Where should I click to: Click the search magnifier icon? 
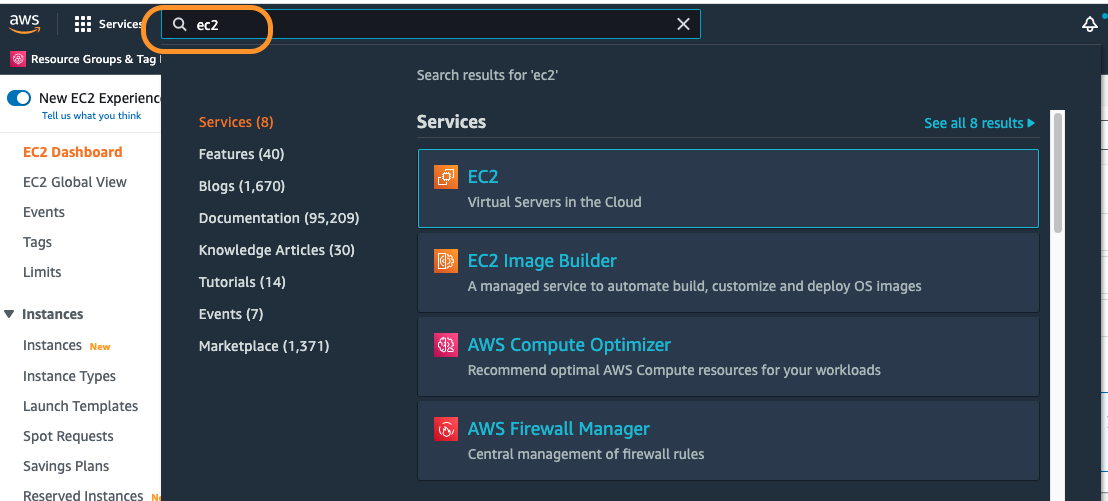[x=180, y=25]
